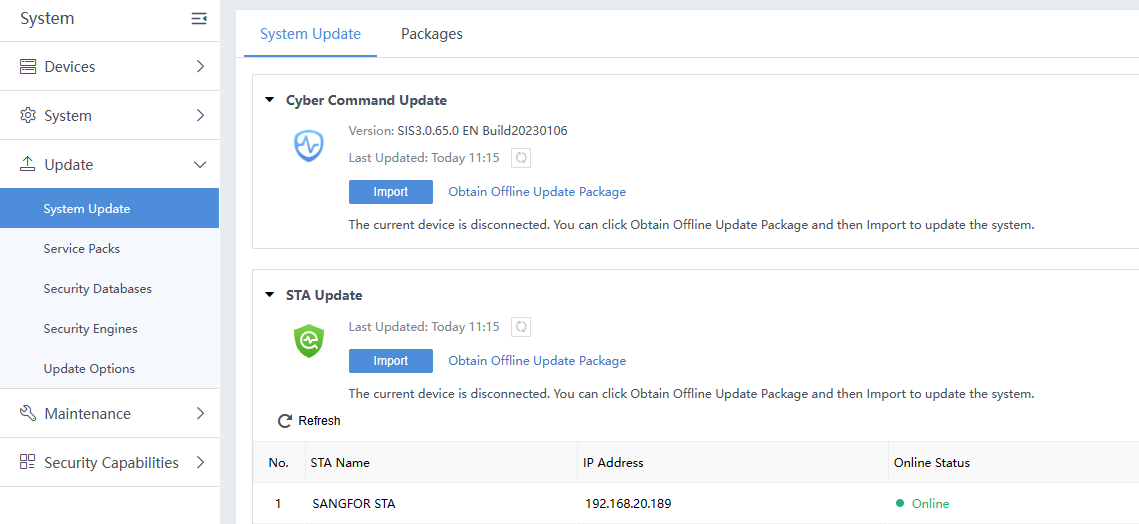Click the Cyber Command shield icon

309,146
